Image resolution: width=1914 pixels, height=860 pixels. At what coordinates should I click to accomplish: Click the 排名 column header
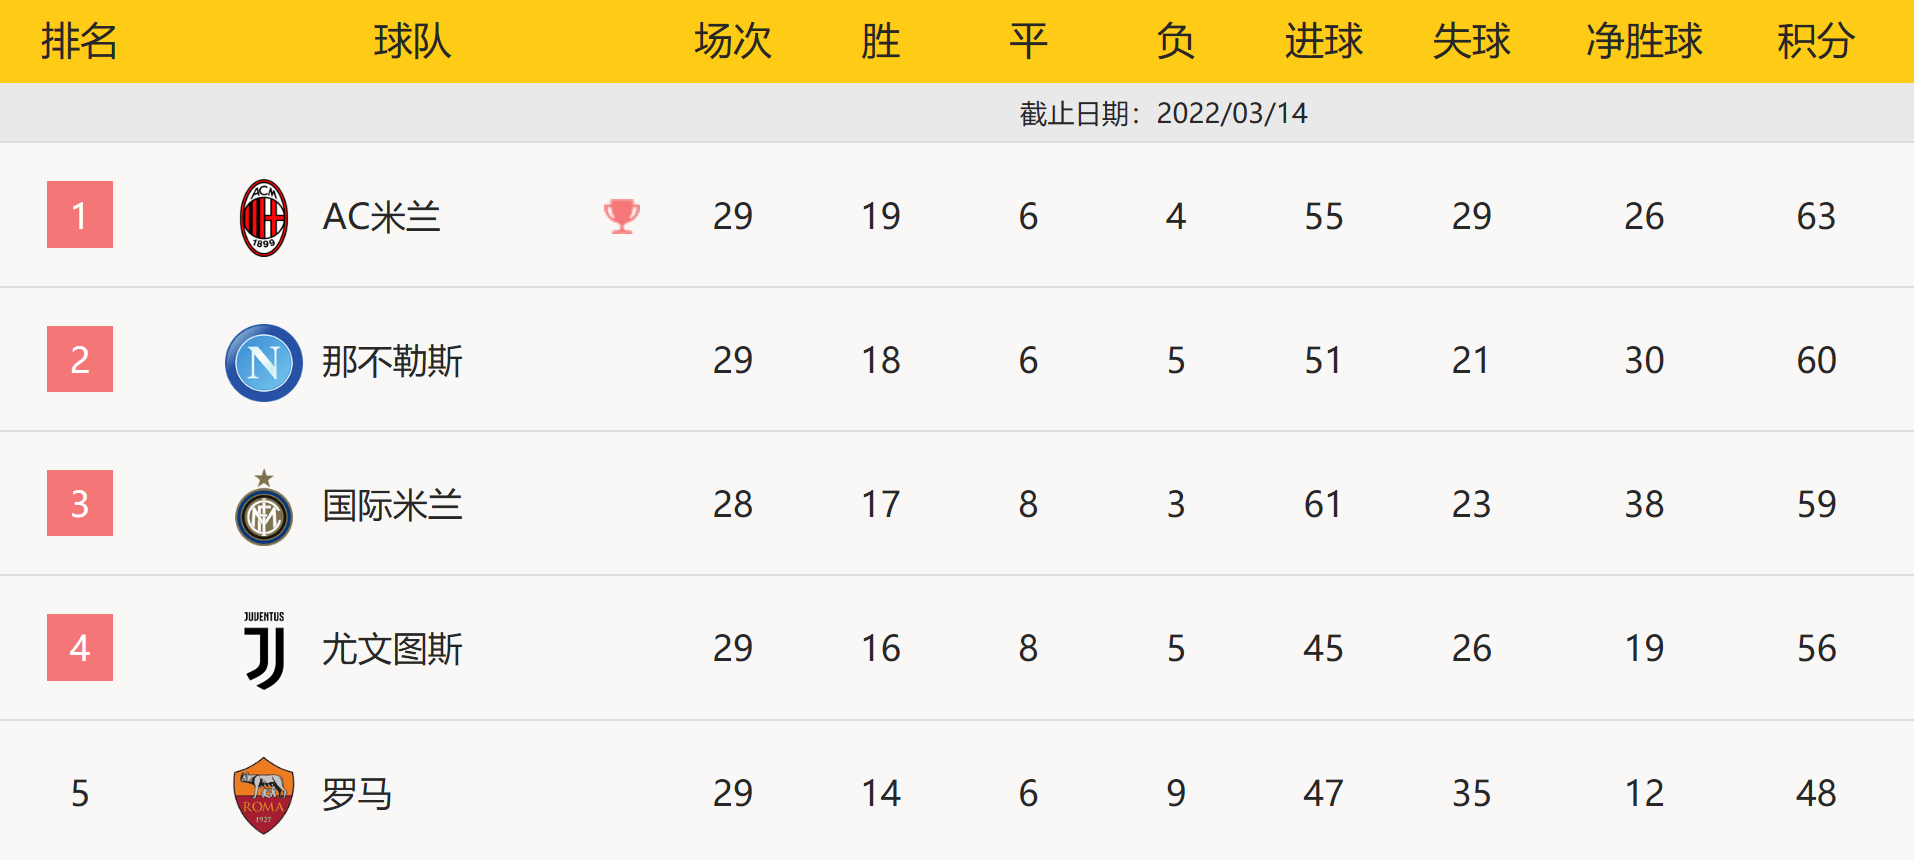coord(80,42)
